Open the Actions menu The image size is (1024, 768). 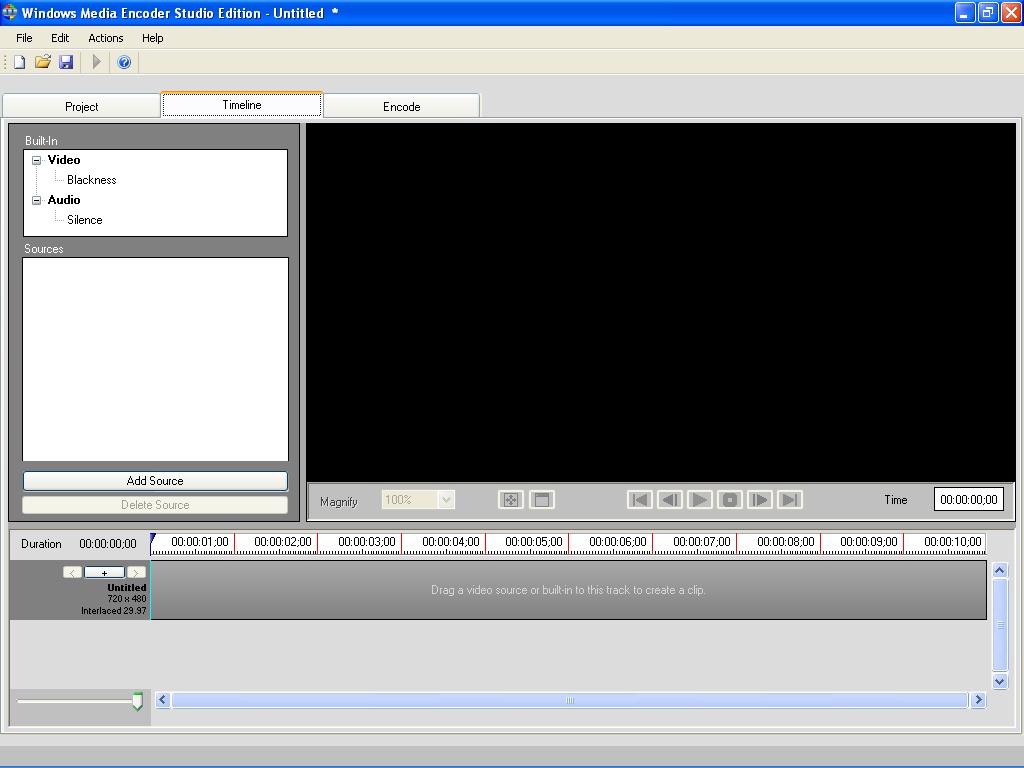106,38
